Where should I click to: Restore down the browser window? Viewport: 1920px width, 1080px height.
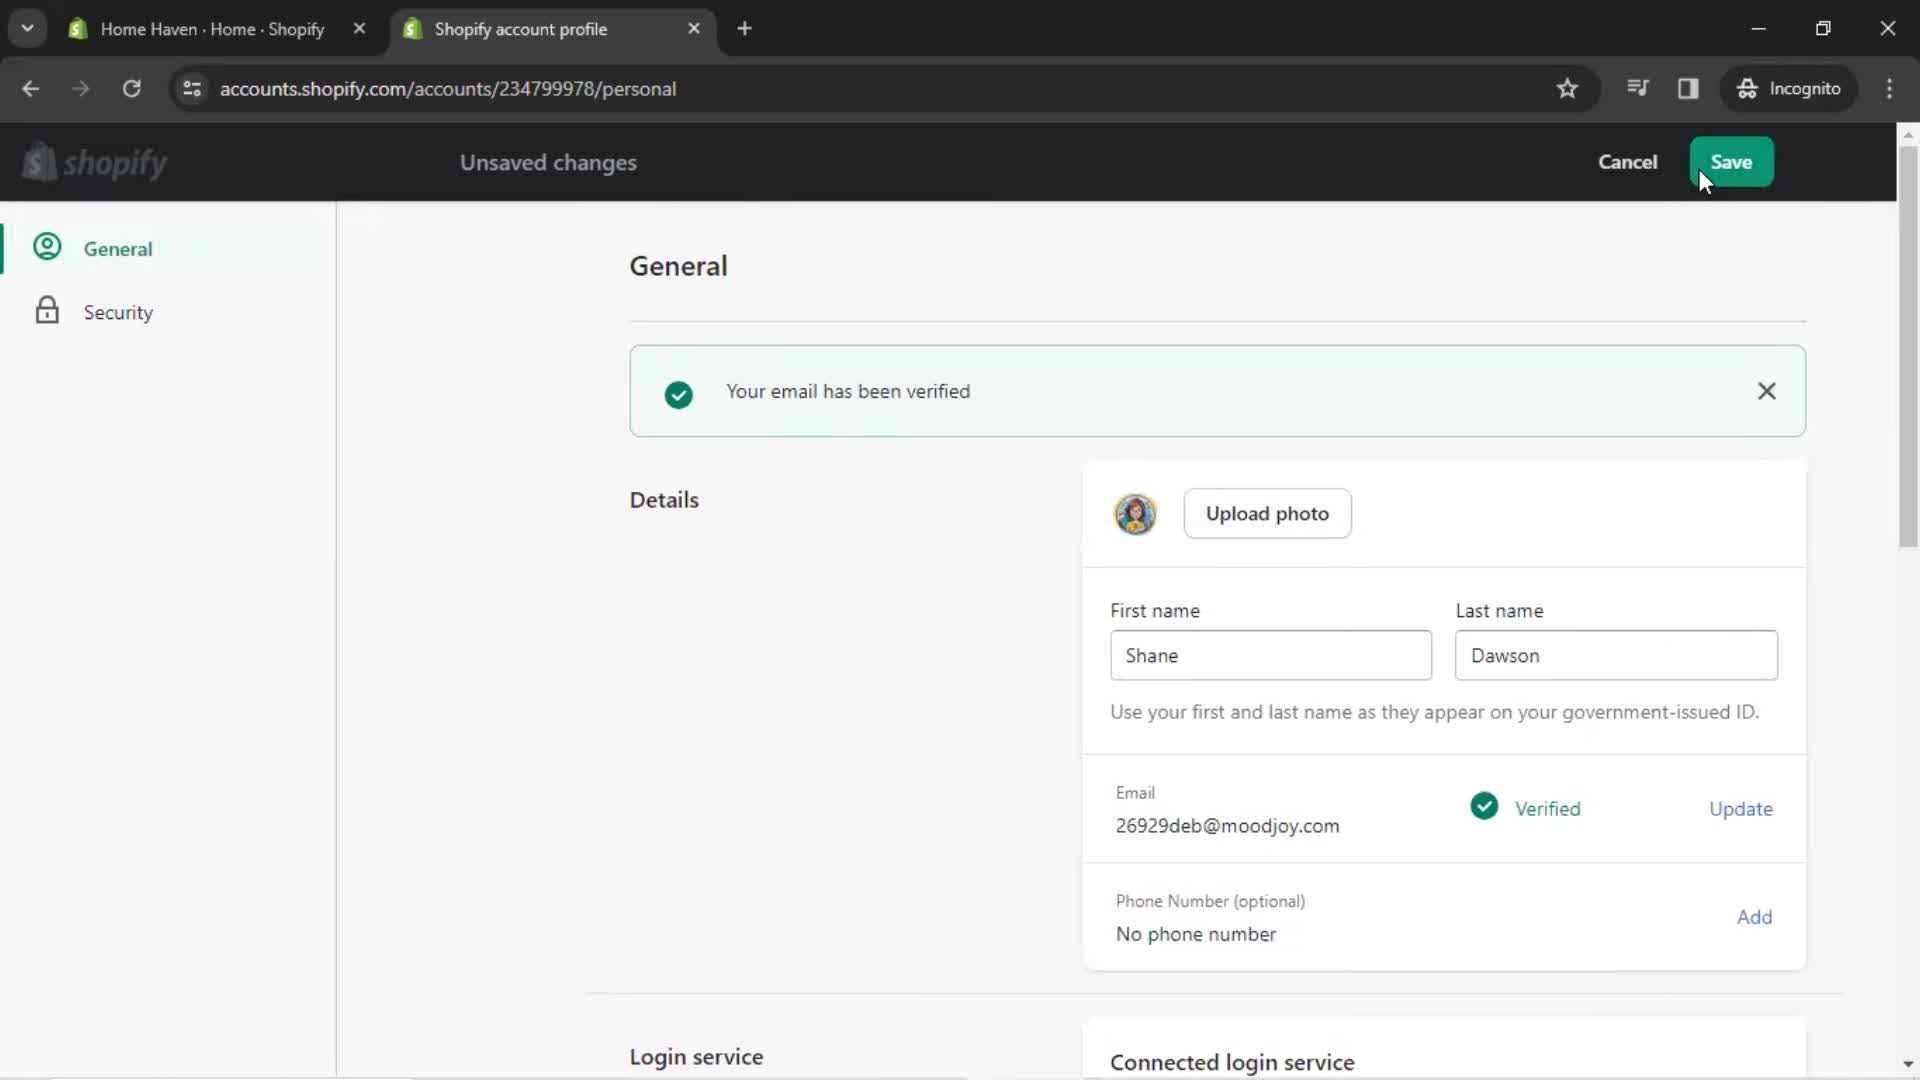pyautogui.click(x=1823, y=28)
